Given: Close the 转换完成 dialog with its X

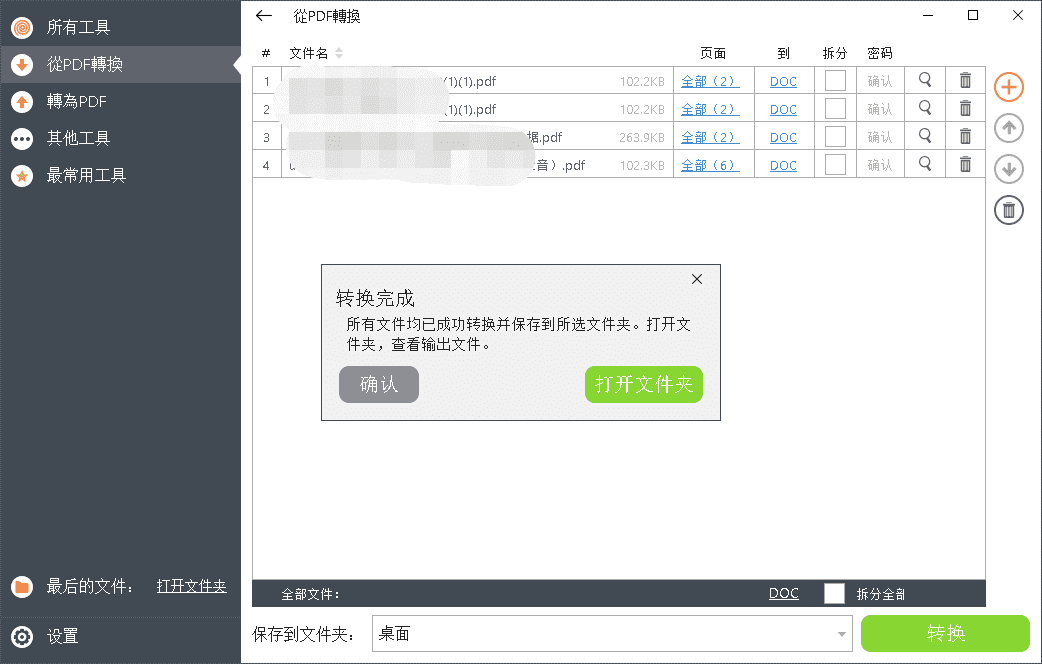Looking at the screenshot, I should click(696, 279).
